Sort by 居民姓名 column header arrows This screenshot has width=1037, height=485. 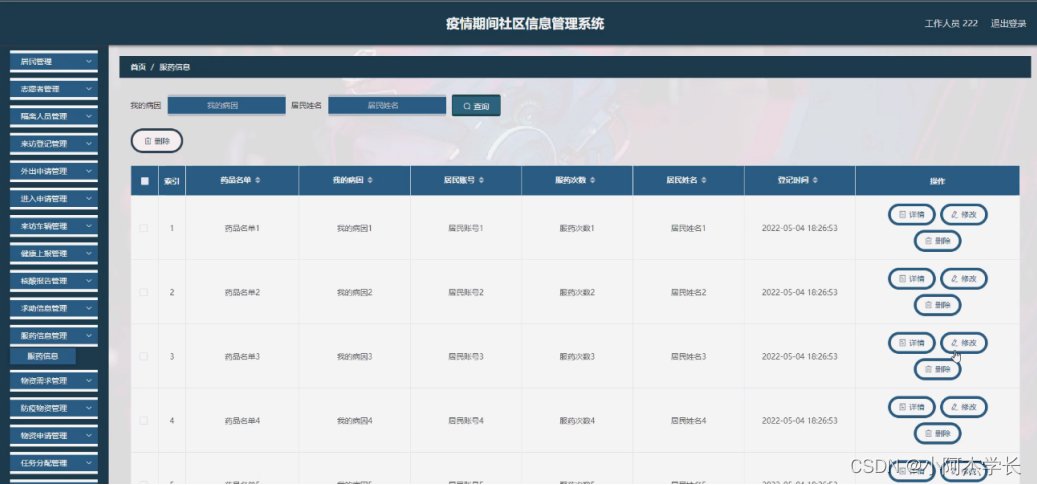coord(704,181)
